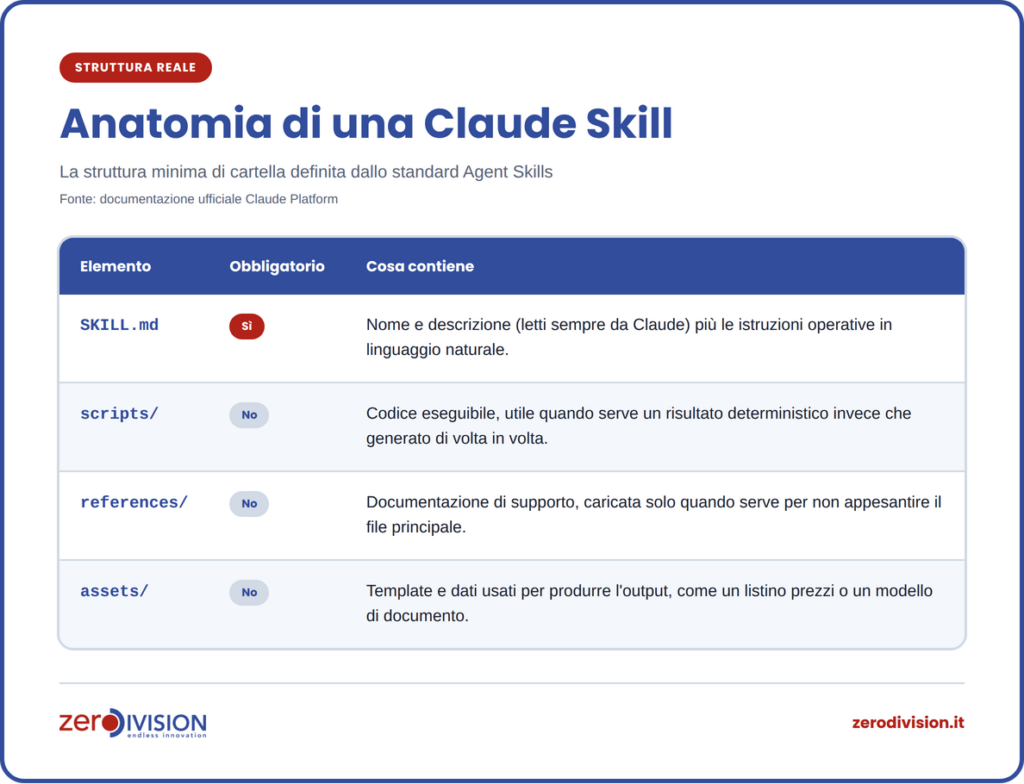Click the Elemento column header
Screen dimensions: 1024x784
[116, 266]
